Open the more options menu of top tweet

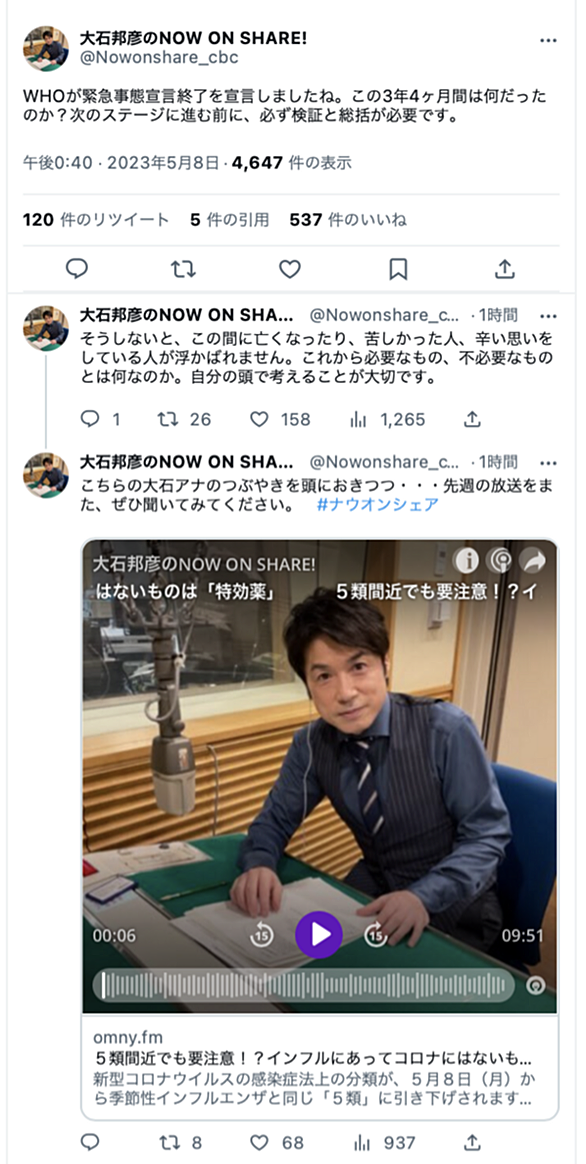pyautogui.click(x=548, y=40)
